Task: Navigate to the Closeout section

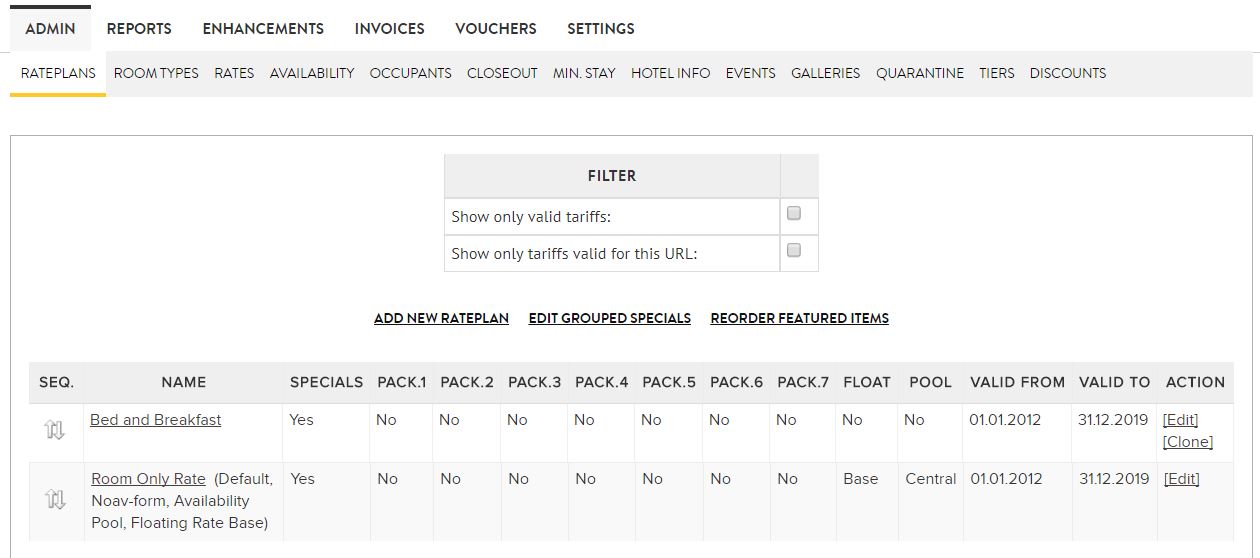Action: pos(502,73)
